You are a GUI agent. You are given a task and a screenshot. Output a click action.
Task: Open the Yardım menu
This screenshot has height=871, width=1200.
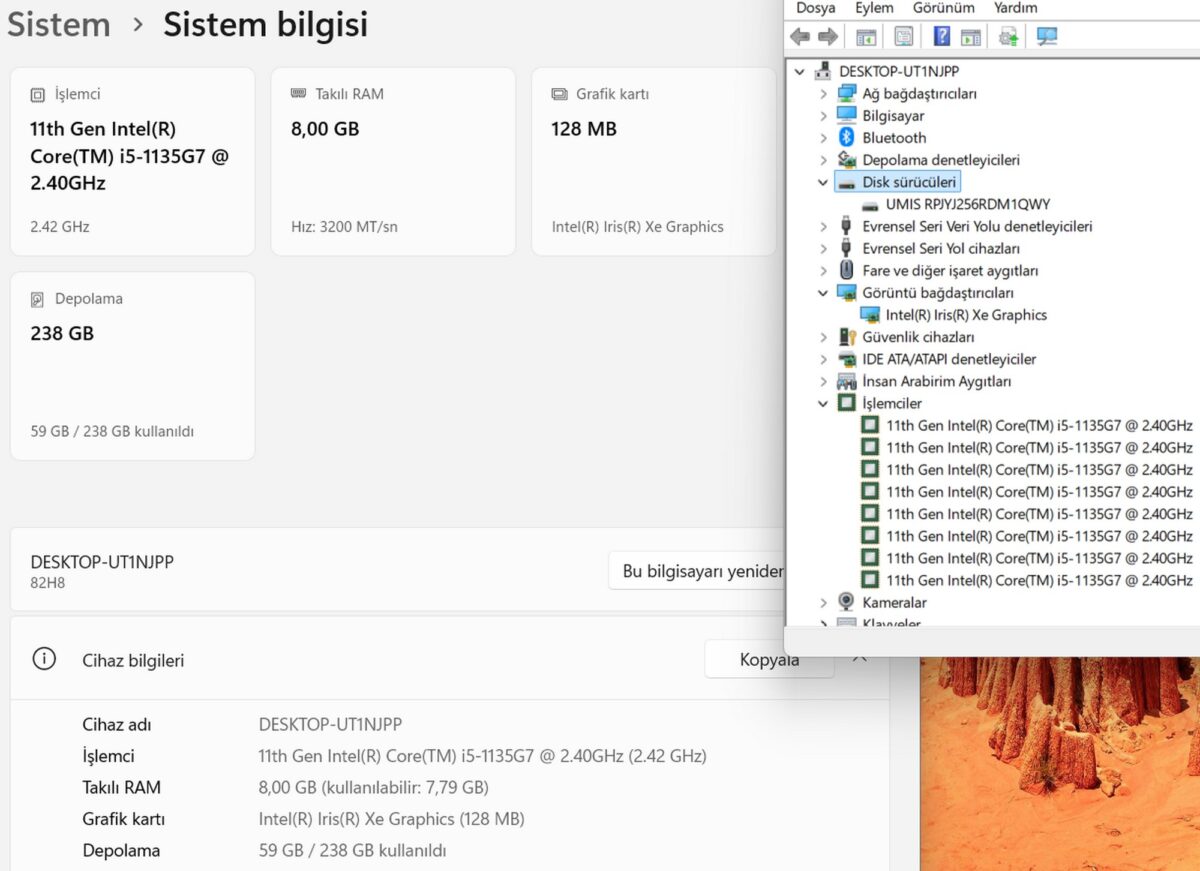coord(1015,8)
